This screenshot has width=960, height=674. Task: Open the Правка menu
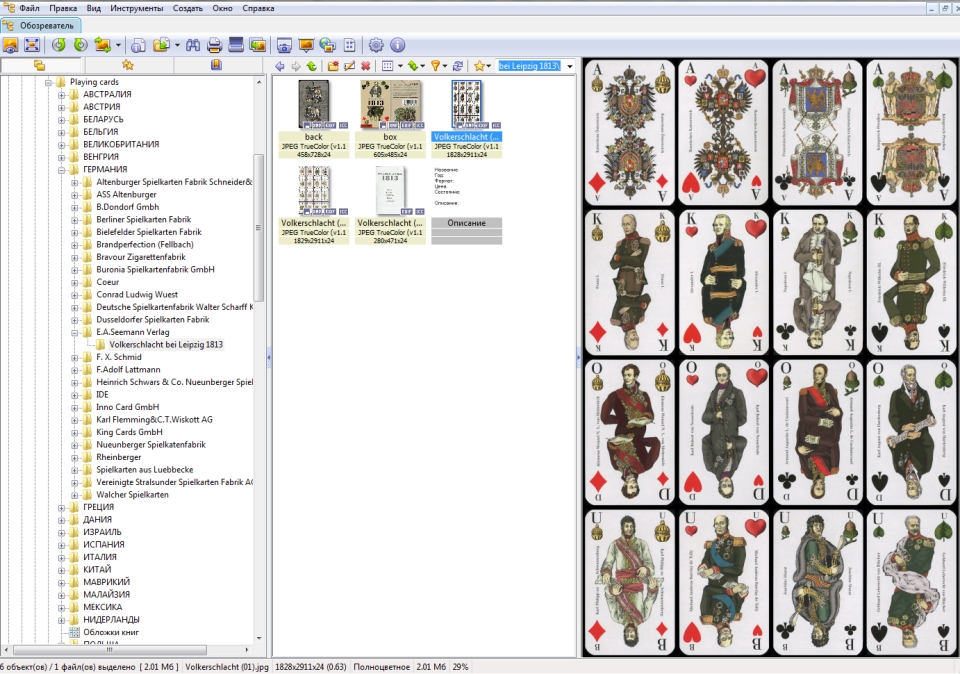pyautogui.click(x=63, y=9)
